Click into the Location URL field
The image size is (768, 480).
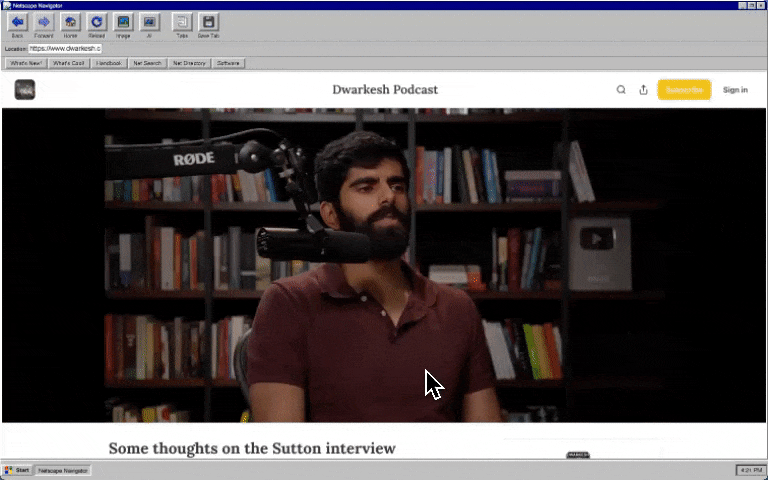(x=65, y=48)
